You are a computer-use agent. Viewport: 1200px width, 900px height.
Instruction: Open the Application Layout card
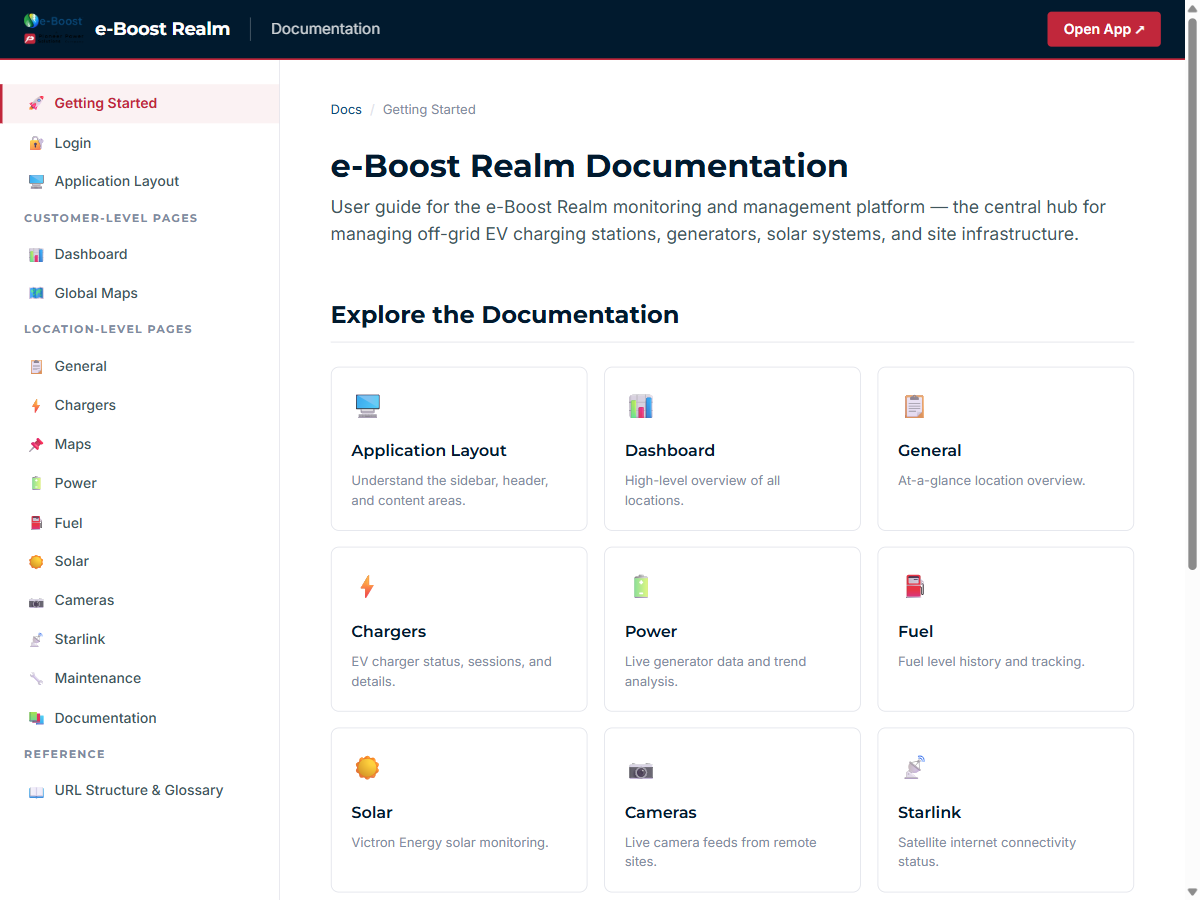[458, 448]
